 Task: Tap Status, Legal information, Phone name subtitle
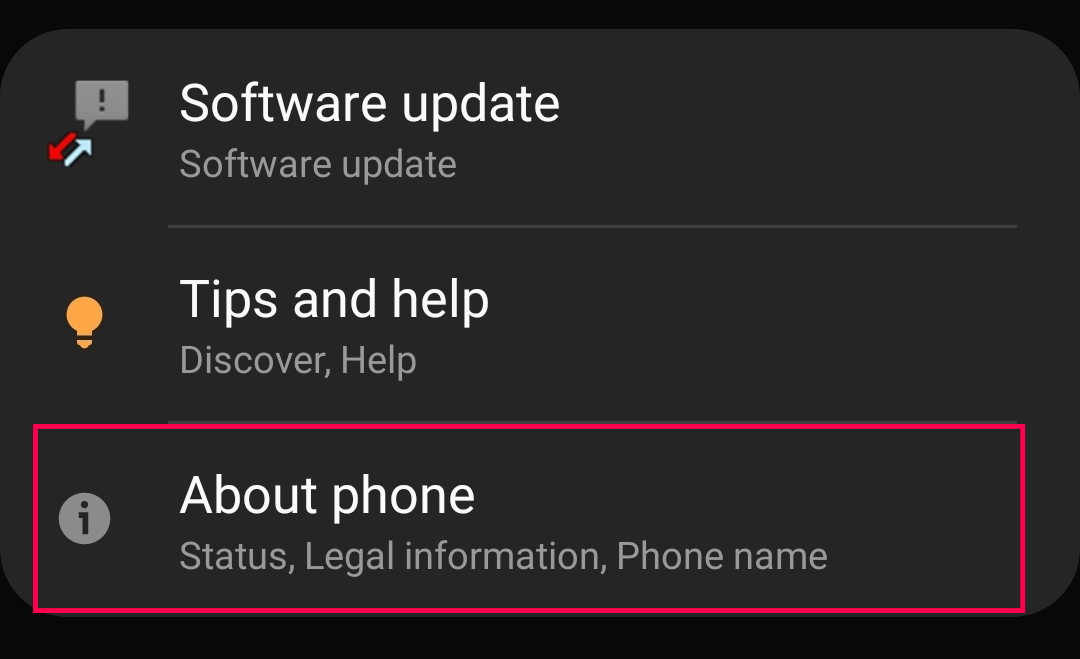tap(503, 556)
